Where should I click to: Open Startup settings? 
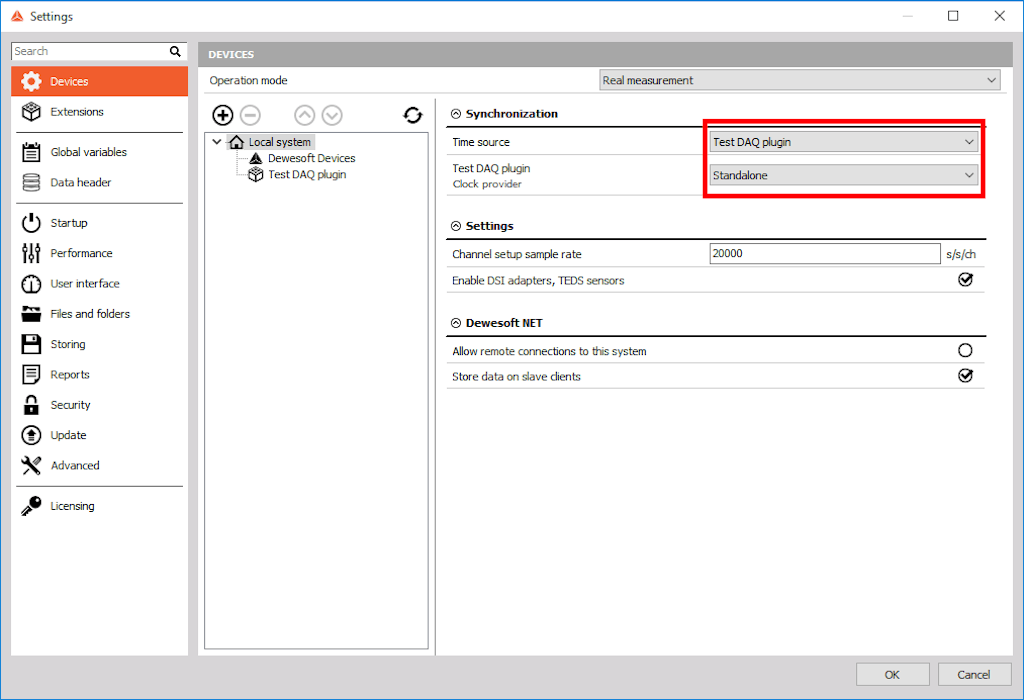pos(99,223)
